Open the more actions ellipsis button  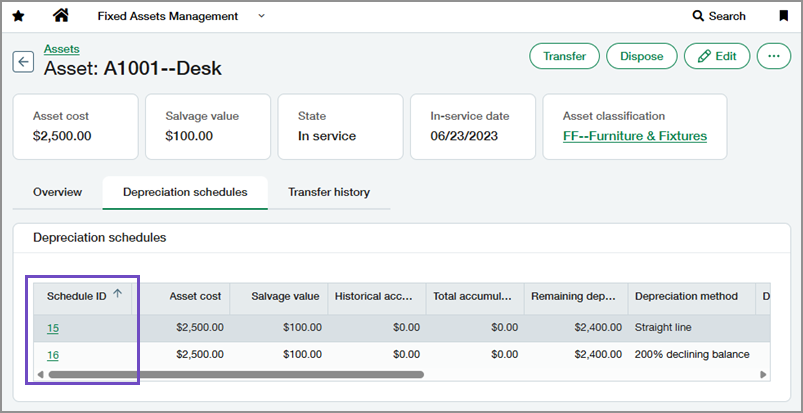tap(773, 56)
